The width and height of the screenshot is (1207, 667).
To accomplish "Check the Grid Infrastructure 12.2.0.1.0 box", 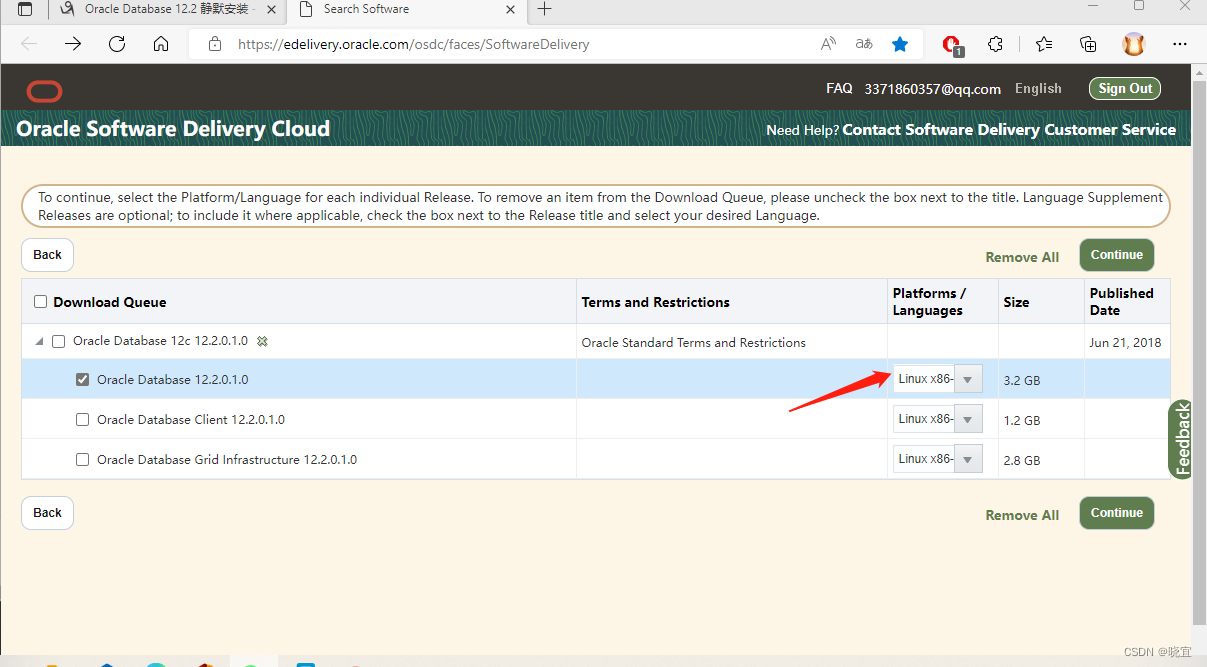I will tap(83, 460).
